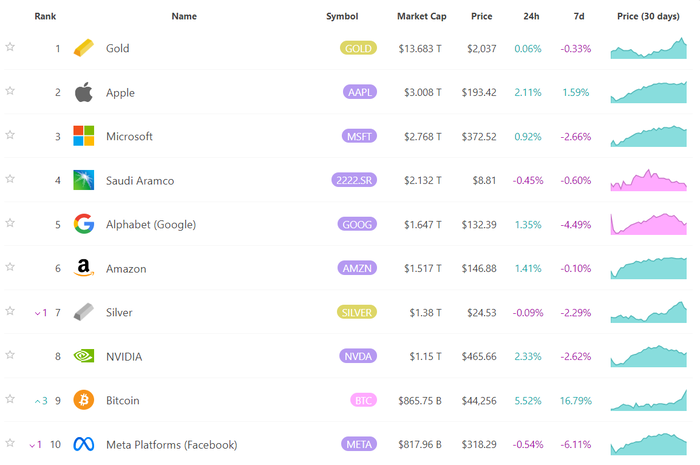Click Apple price $193.42

479,92
